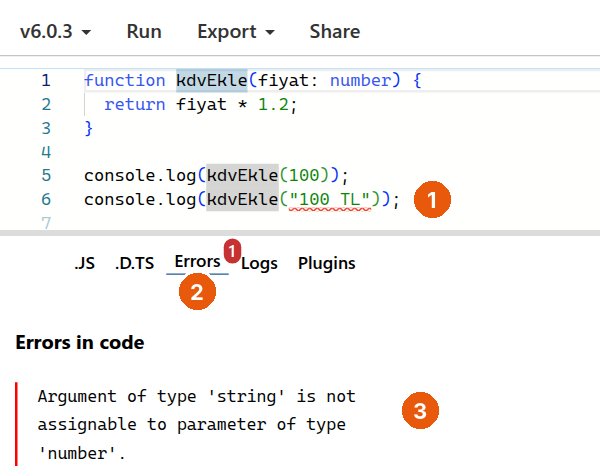Viewport: 600px width, 476px height.
Task: Switch to the .D.TS tab
Action: (134, 263)
